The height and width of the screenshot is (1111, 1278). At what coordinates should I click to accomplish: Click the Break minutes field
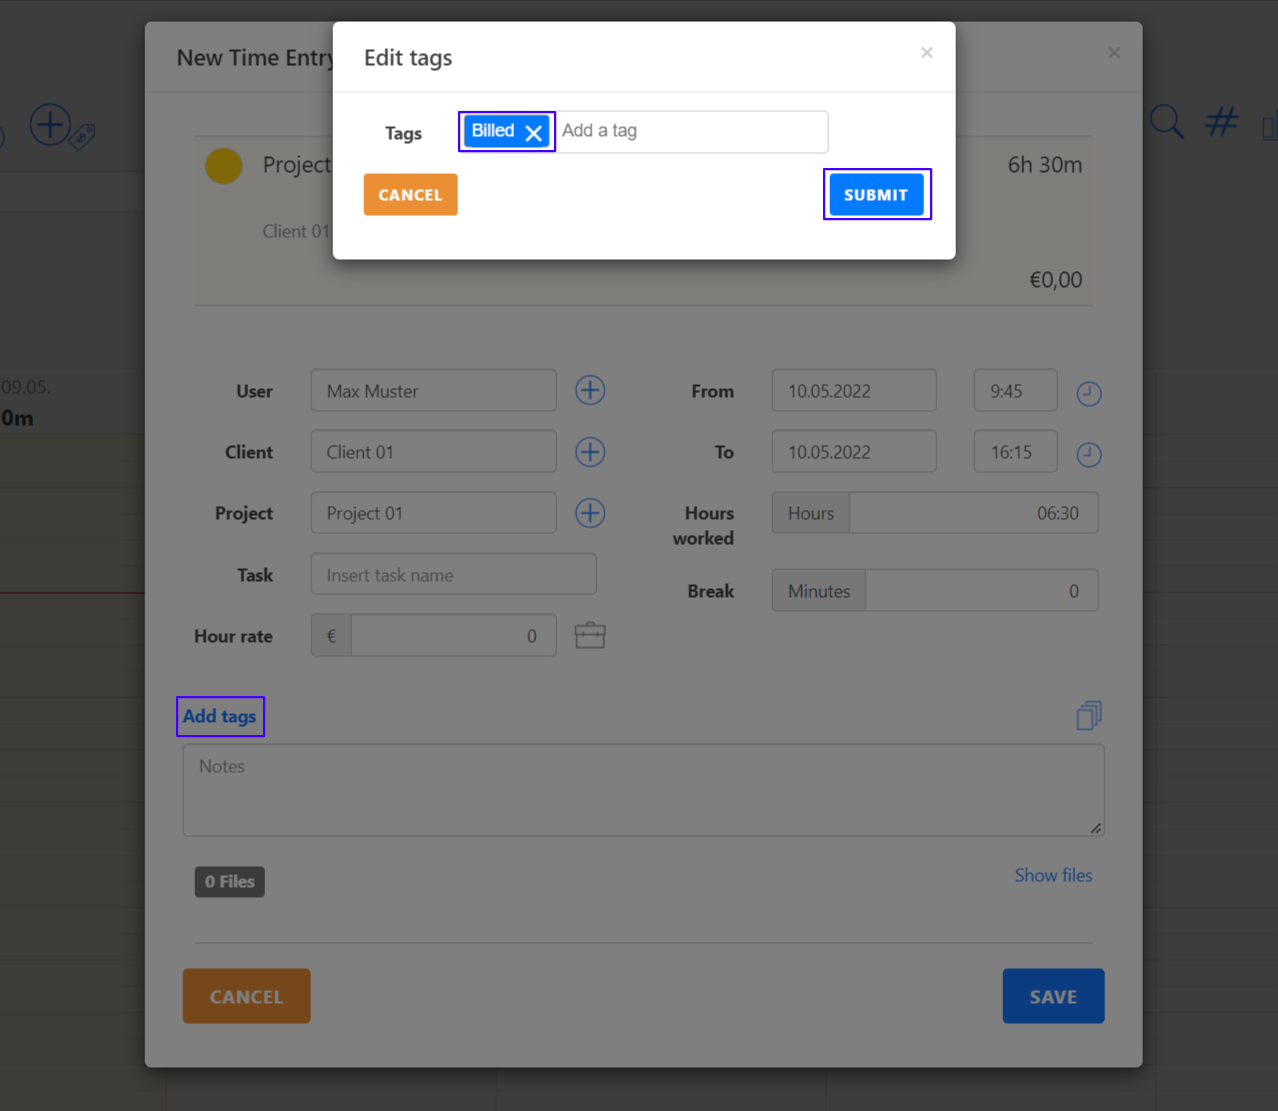[982, 591]
